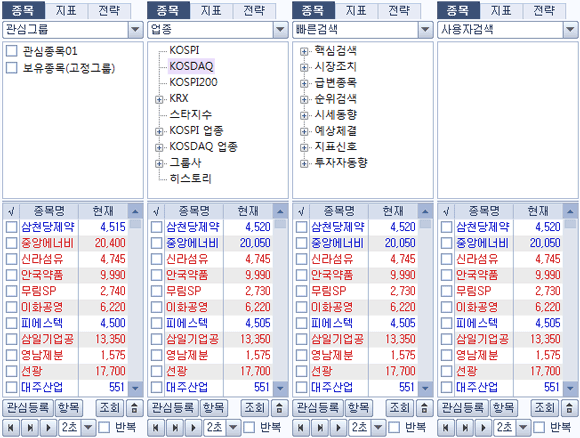The width and height of the screenshot is (580, 438).
Task: Enable 반복 checkbox in the 업종 panel
Action: click(249, 428)
